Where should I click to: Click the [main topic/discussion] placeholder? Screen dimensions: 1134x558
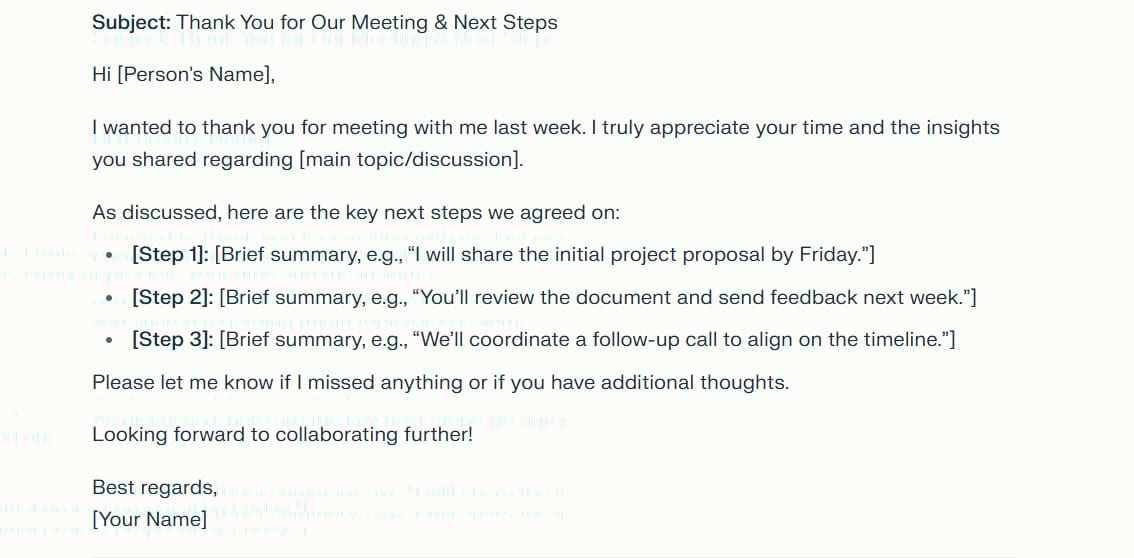coord(410,160)
